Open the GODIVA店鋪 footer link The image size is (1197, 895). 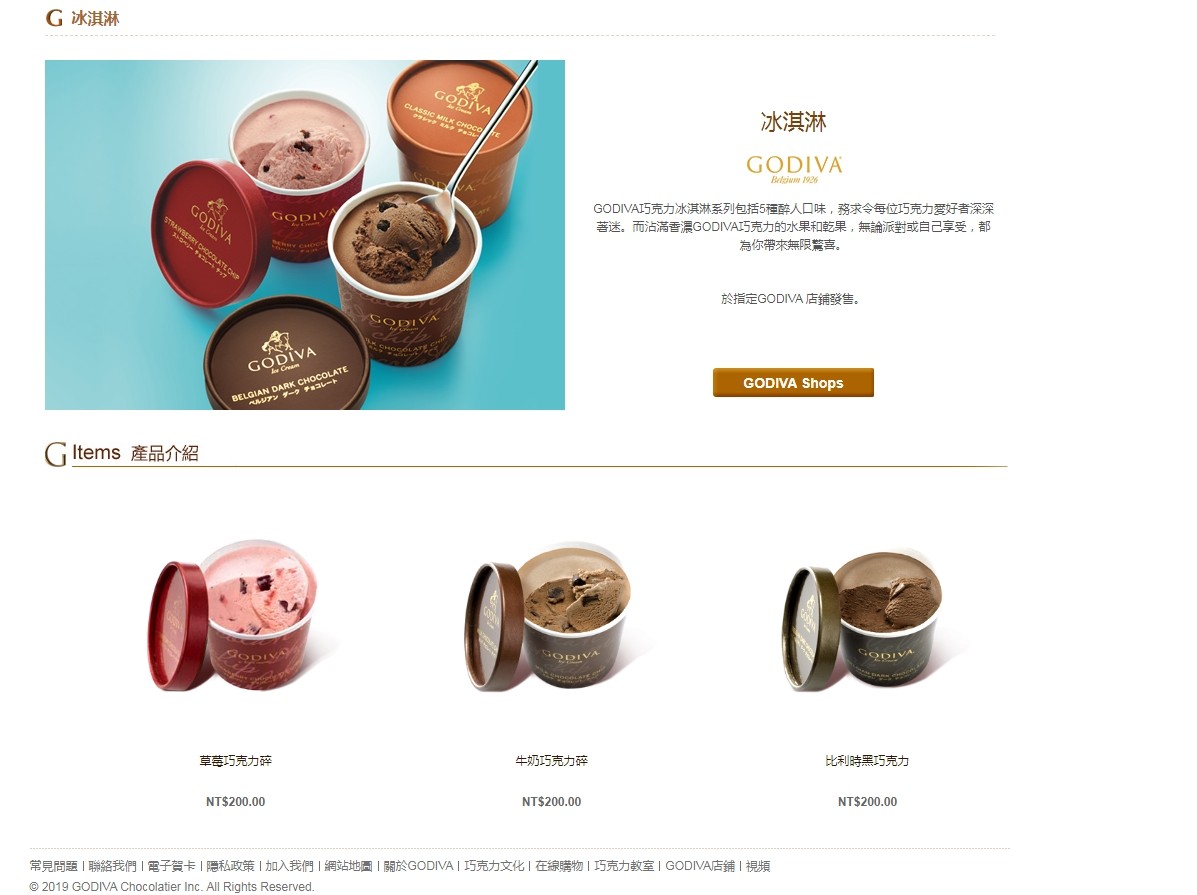(700, 866)
